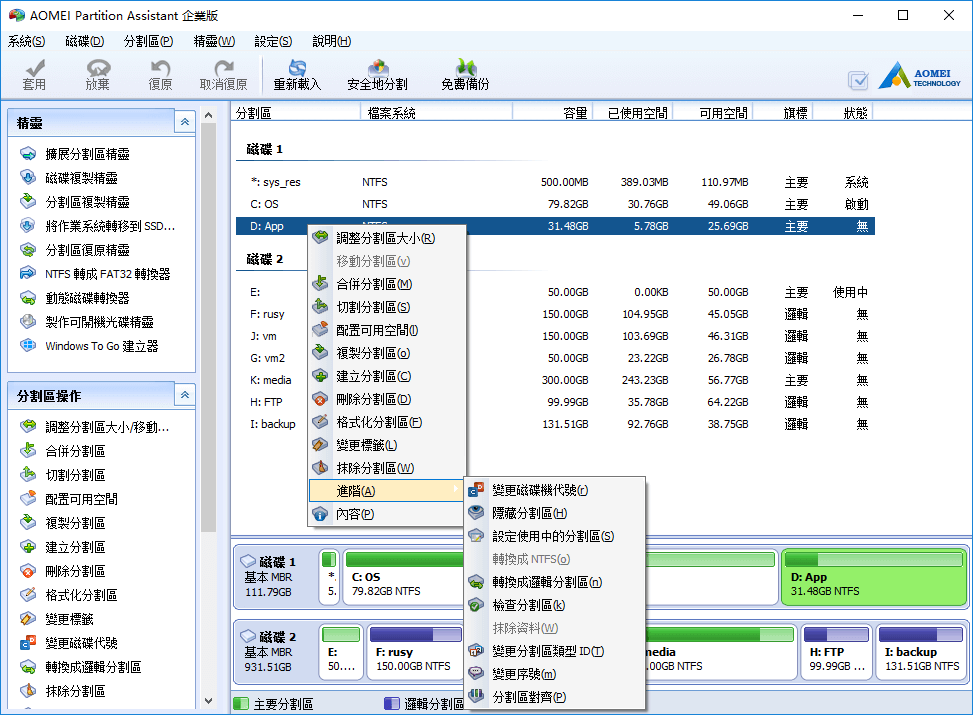Sort by the 檔案系統 column header
The height and width of the screenshot is (715, 973).
click(x=436, y=113)
